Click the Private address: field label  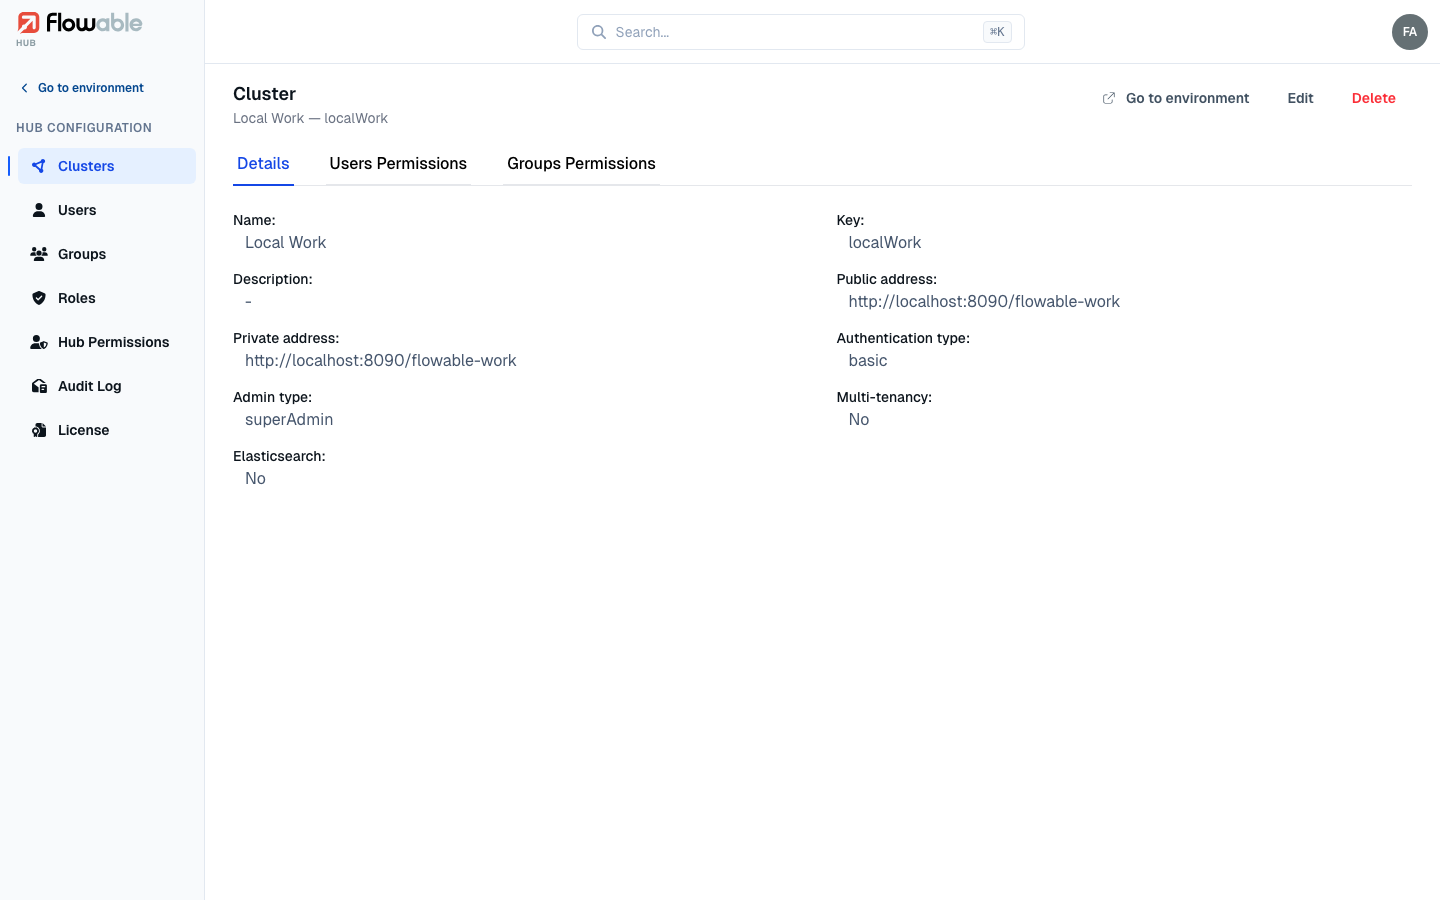point(286,338)
